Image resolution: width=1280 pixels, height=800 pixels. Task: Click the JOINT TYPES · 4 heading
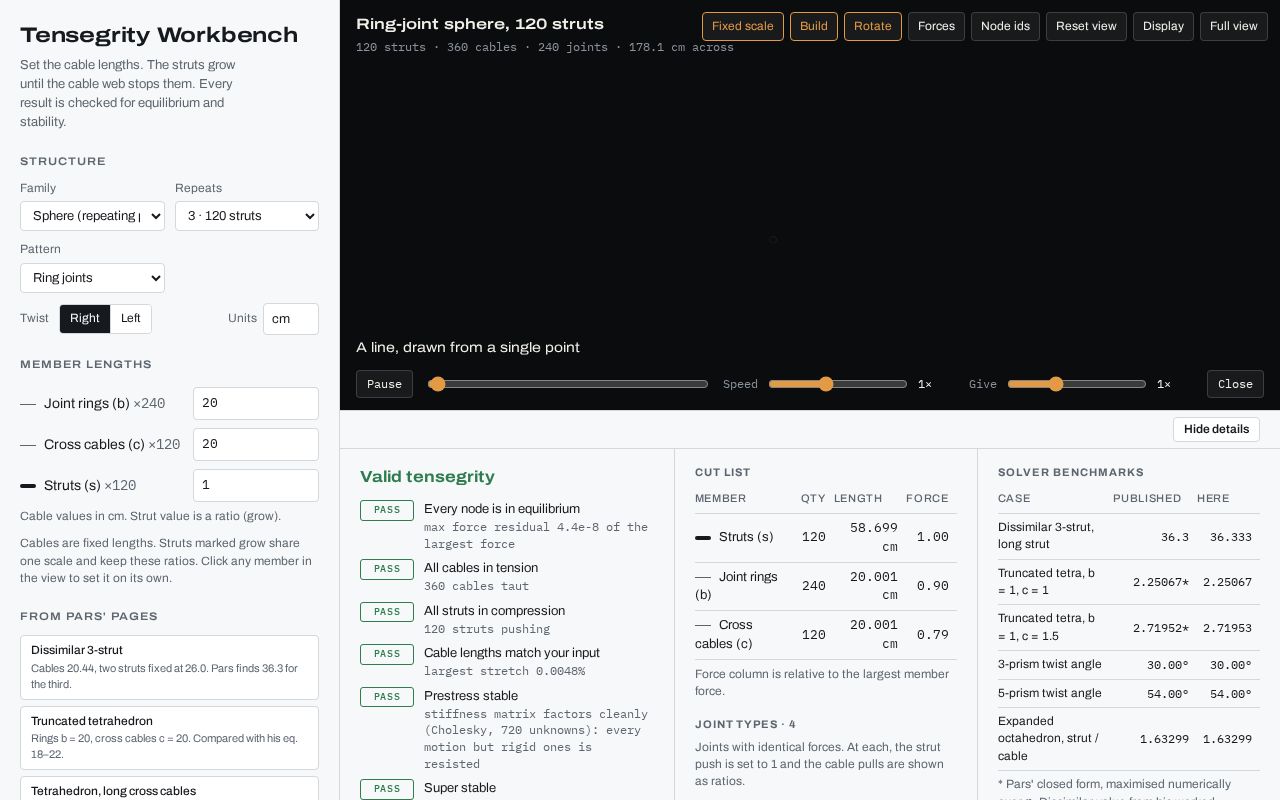(745, 724)
